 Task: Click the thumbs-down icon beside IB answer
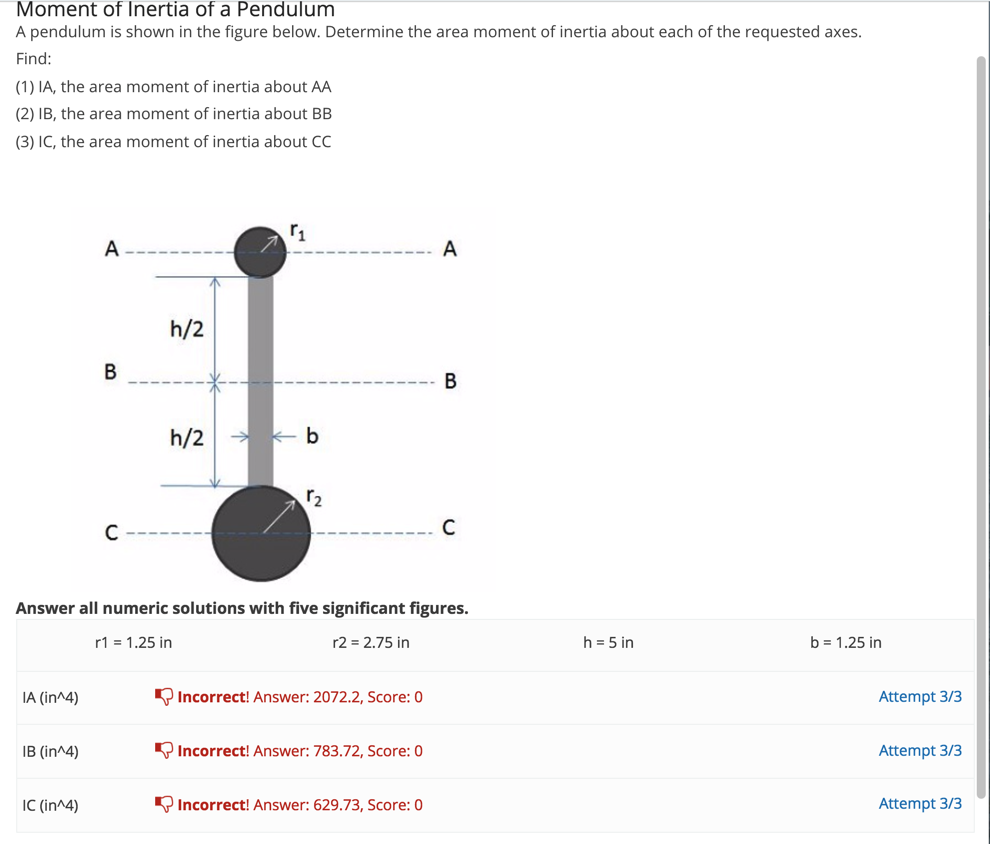[x=163, y=750]
